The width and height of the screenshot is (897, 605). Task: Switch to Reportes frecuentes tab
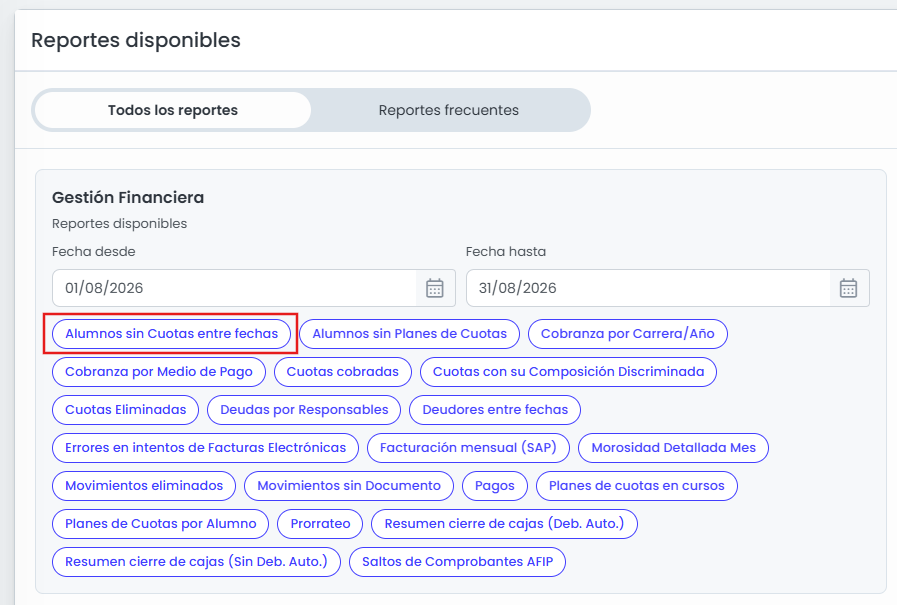pyautogui.click(x=448, y=110)
